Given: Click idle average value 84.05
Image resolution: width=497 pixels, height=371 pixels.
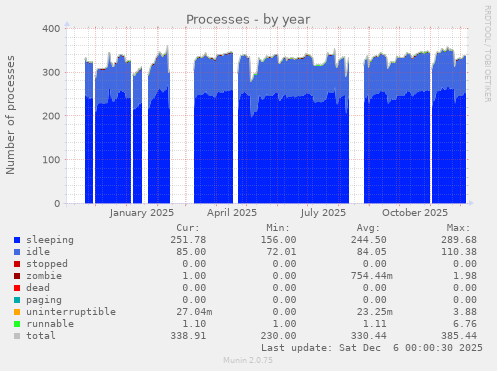Looking at the screenshot, I should coord(372,252).
